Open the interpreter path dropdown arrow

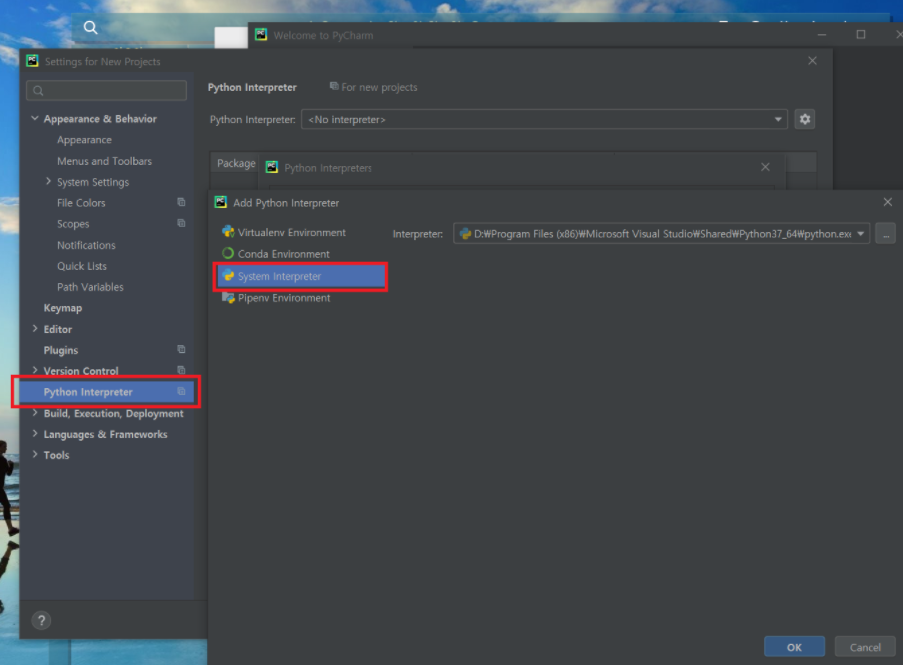click(x=860, y=234)
